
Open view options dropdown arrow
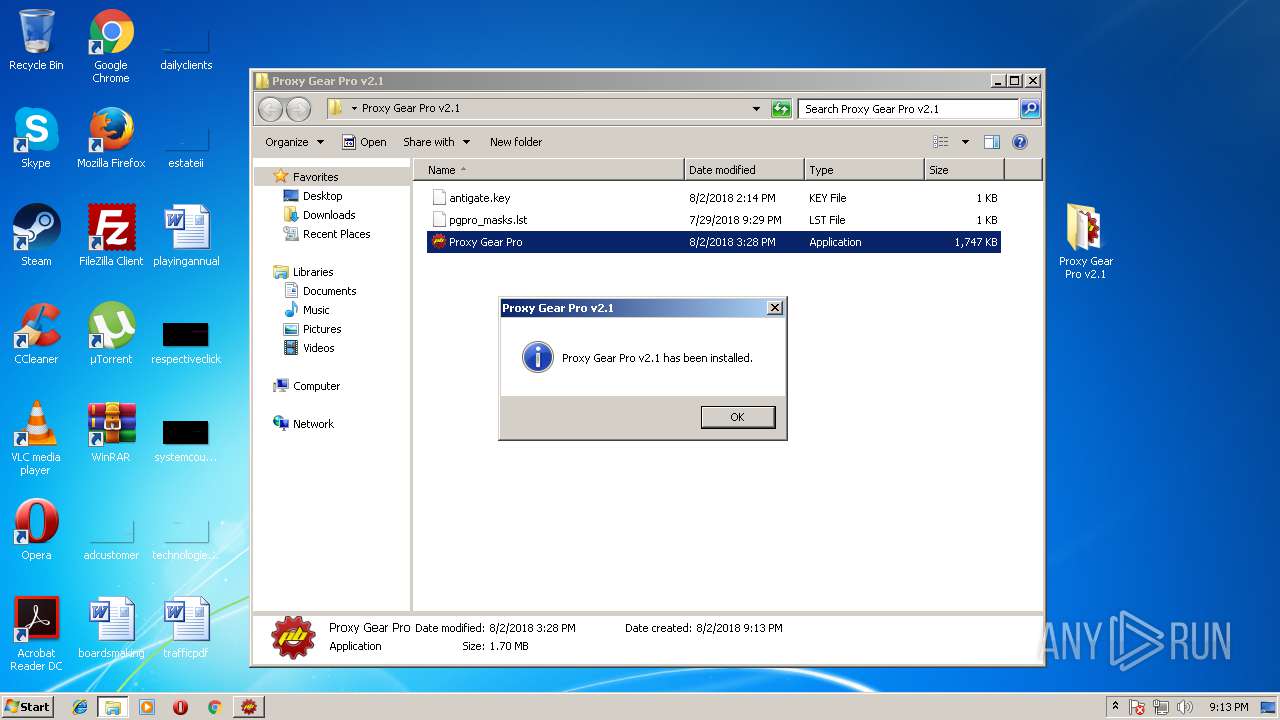pos(965,142)
